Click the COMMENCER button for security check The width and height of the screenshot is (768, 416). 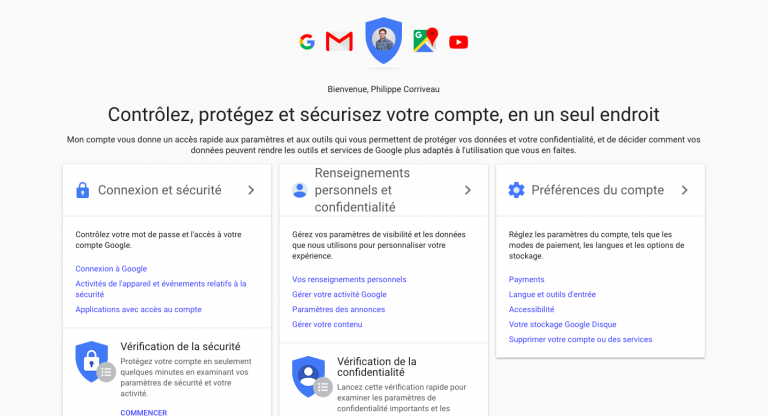[x=144, y=413]
